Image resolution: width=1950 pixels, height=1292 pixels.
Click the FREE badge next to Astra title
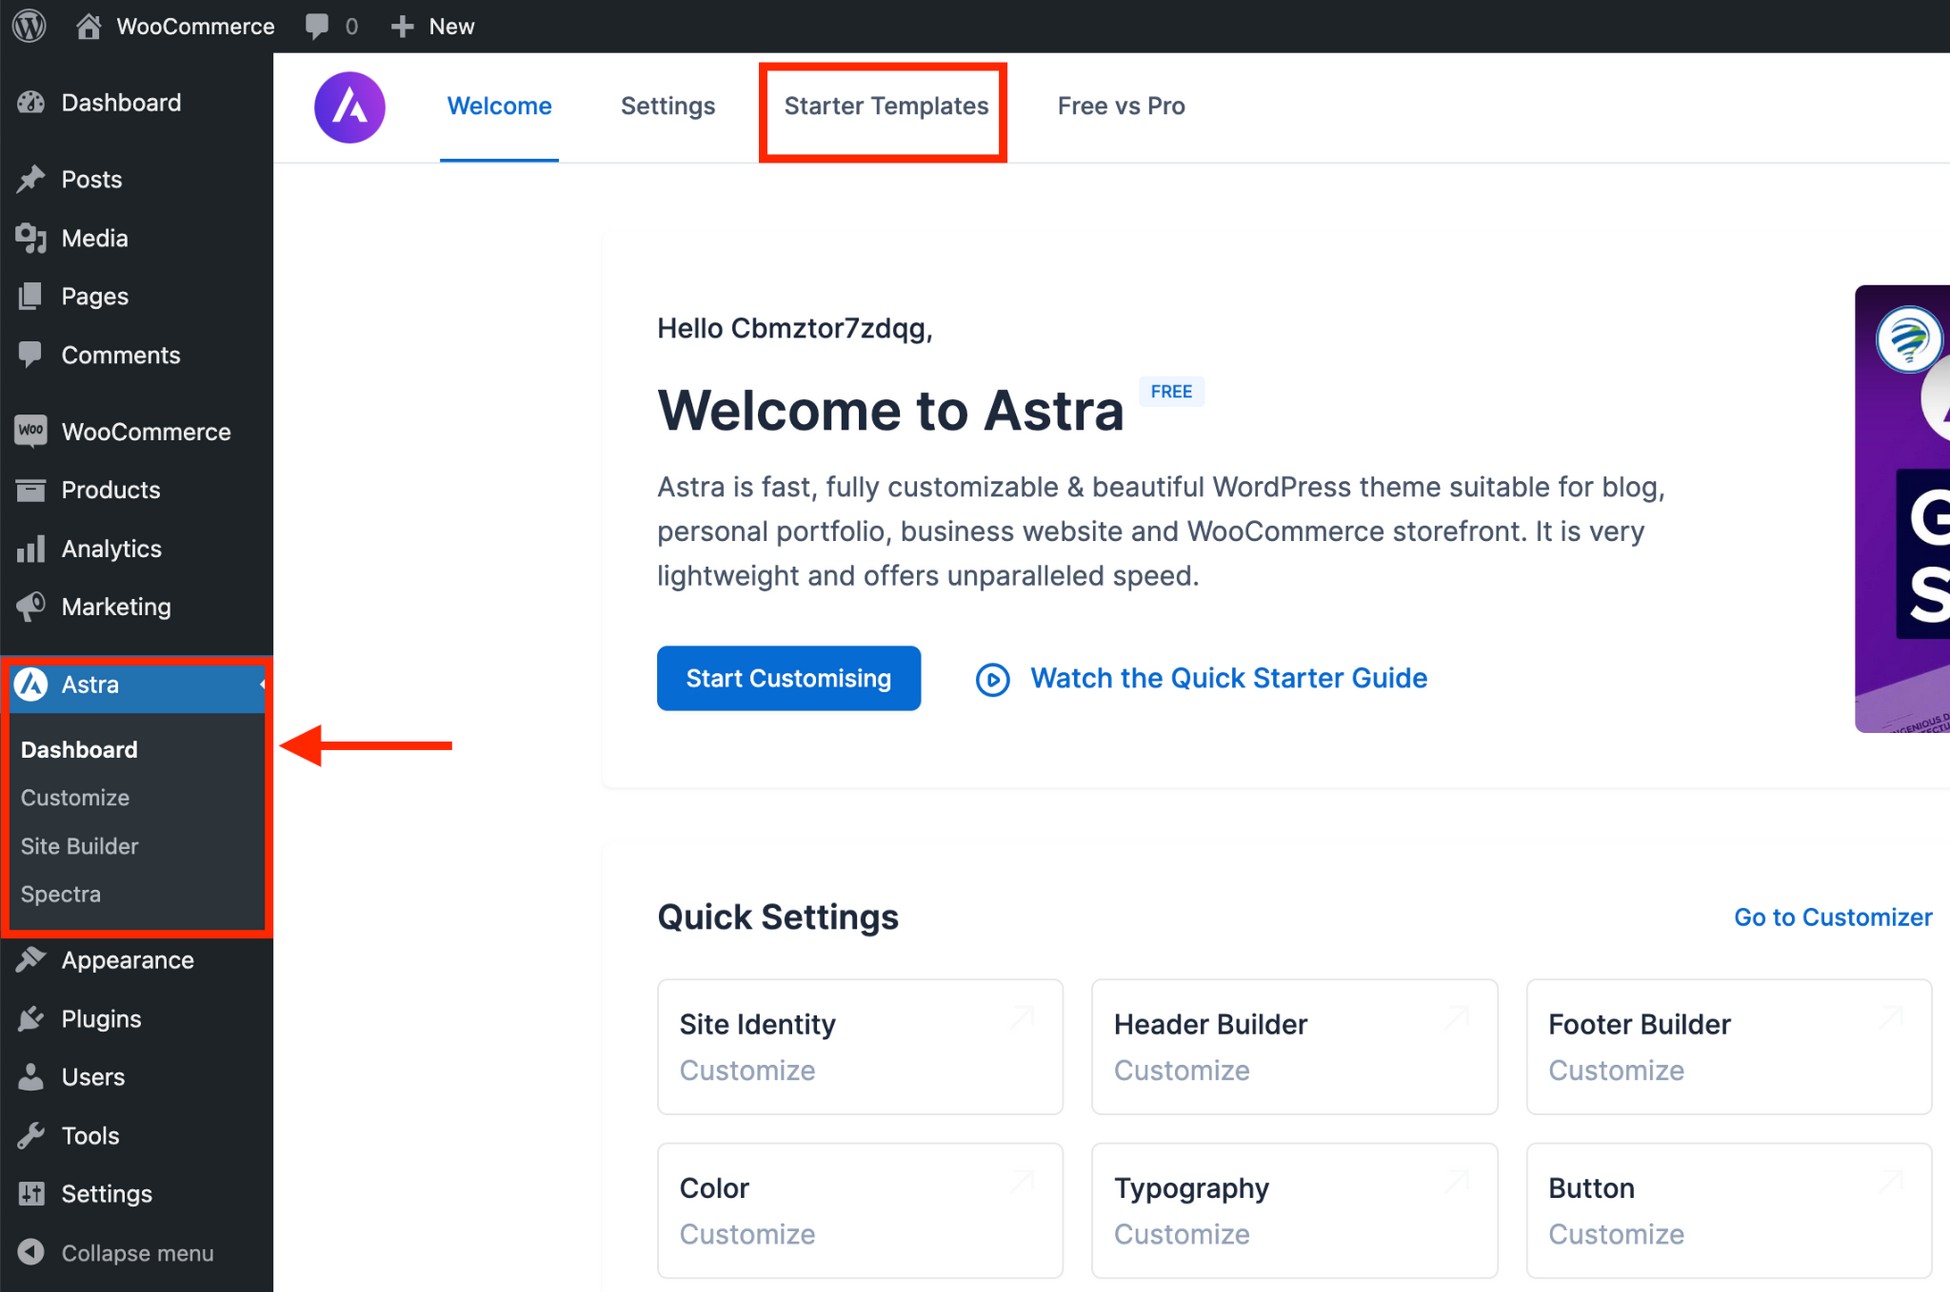[1171, 391]
